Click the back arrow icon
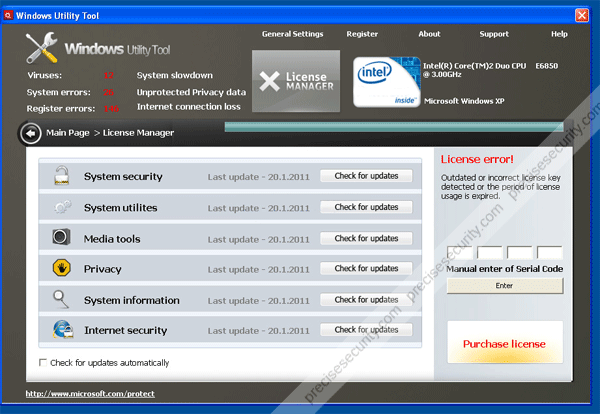The width and height of the screenshot is (600, 414). [31, 134]
